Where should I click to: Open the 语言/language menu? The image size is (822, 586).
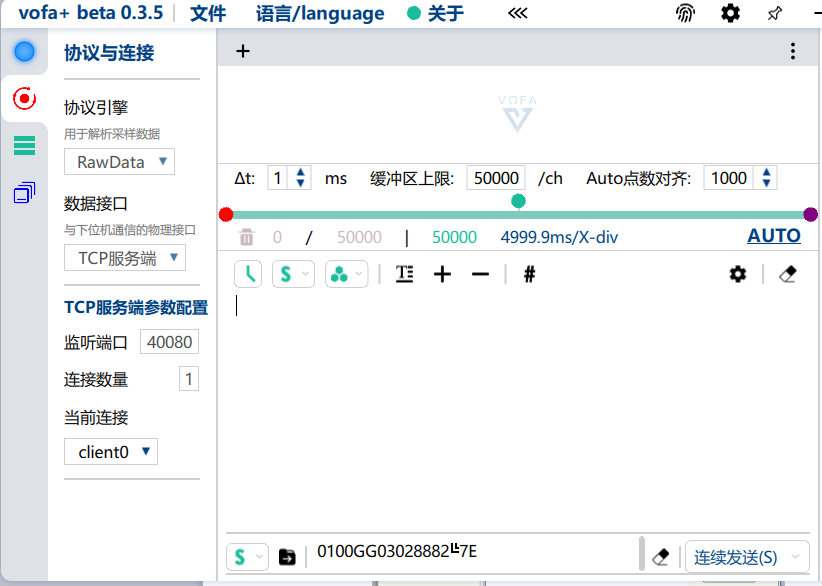[x=319, y=14]
